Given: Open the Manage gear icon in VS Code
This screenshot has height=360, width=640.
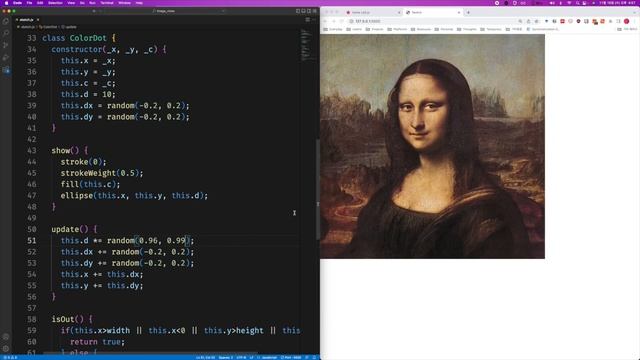Looking at the screenshot, I should coord(6,349).
